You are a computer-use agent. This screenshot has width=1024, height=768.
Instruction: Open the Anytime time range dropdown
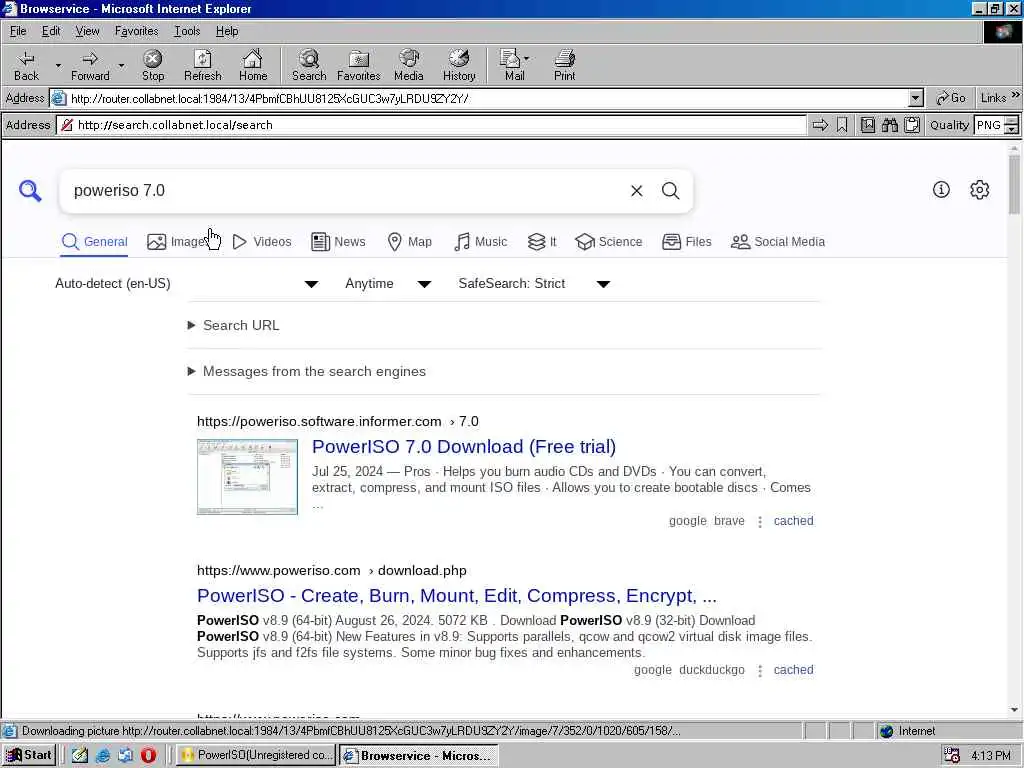pyautogui.click(x=388, y=284)
